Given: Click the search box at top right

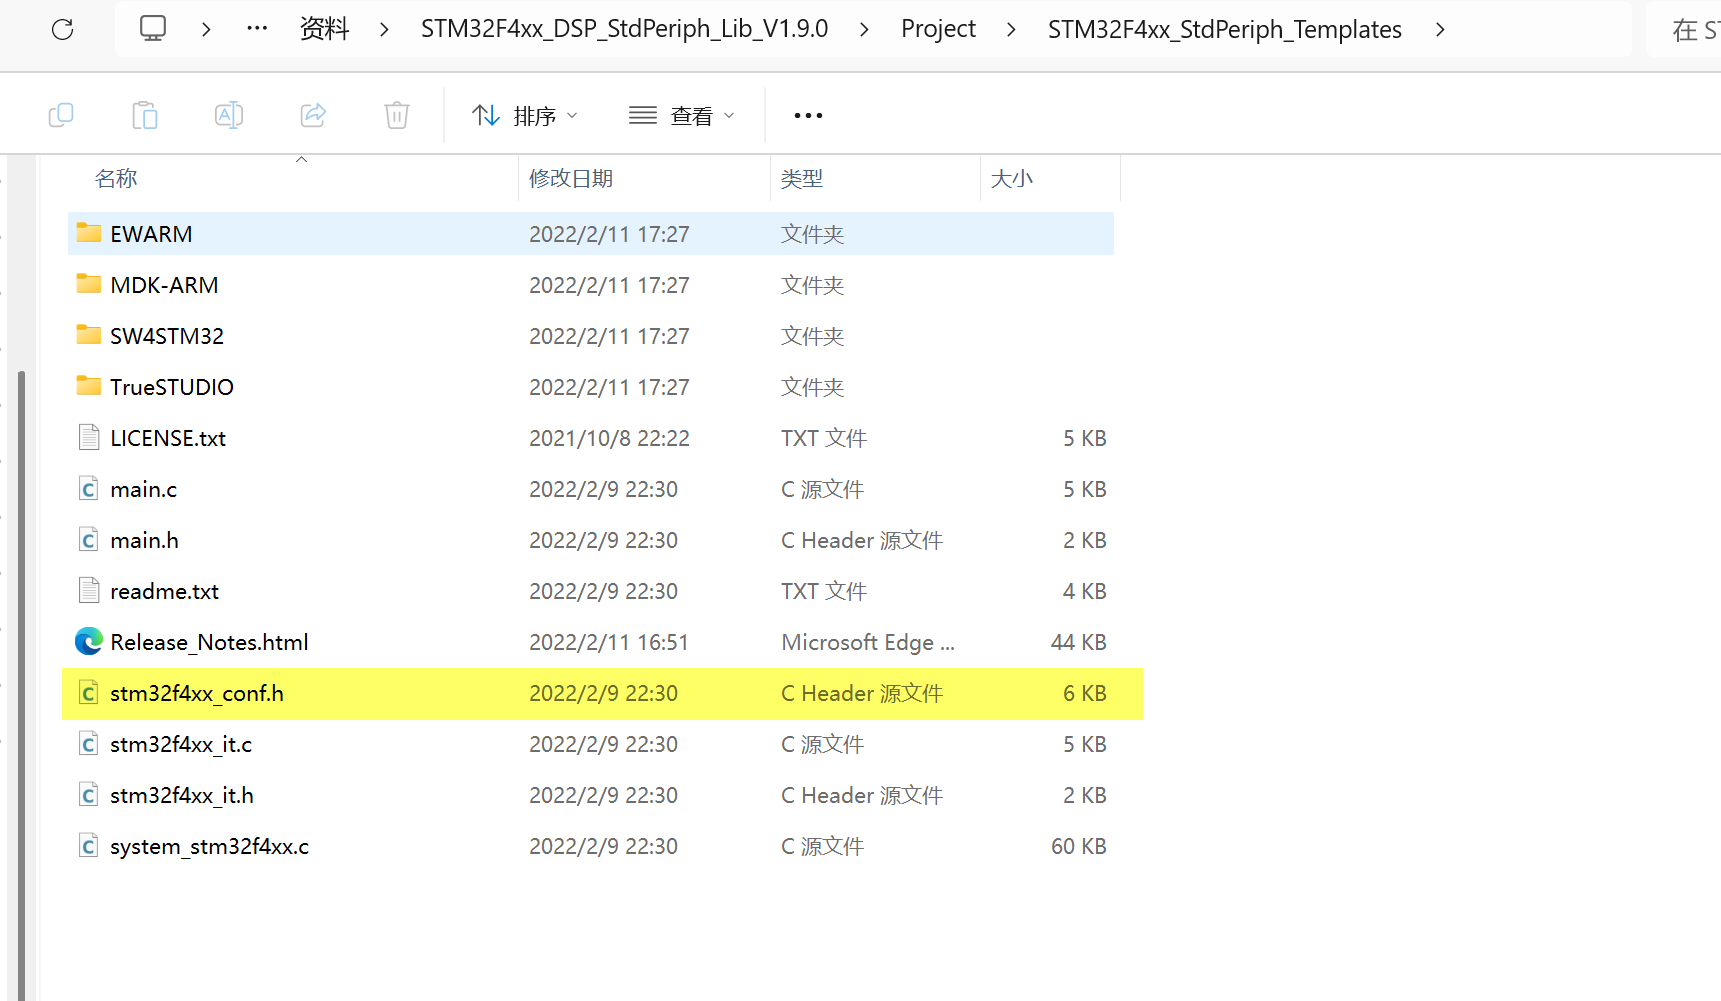Looking at the screenshot, I should pos(1686,29).
